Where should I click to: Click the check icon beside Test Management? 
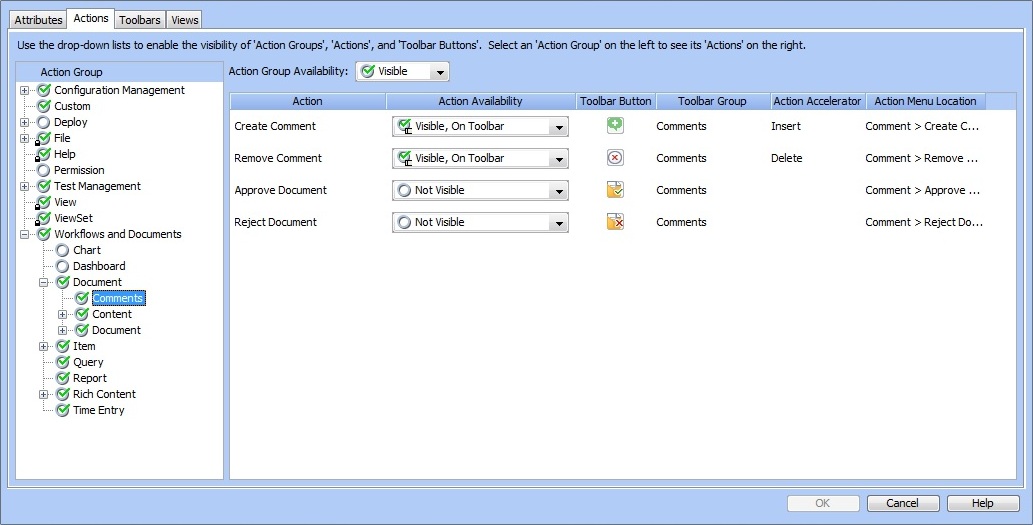(44, 186)
